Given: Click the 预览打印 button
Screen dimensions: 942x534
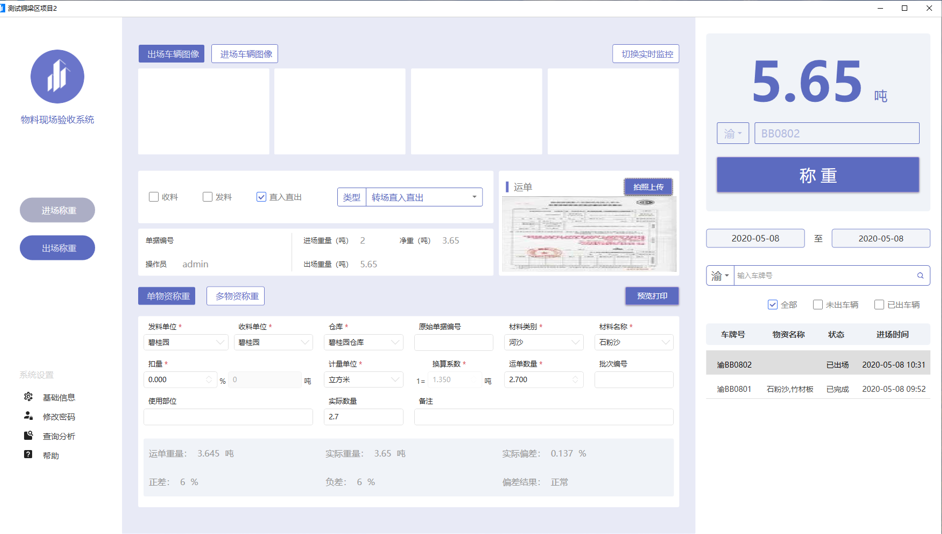Looking at the screenshot, I should pyautogui.click(x=652, y=296).
